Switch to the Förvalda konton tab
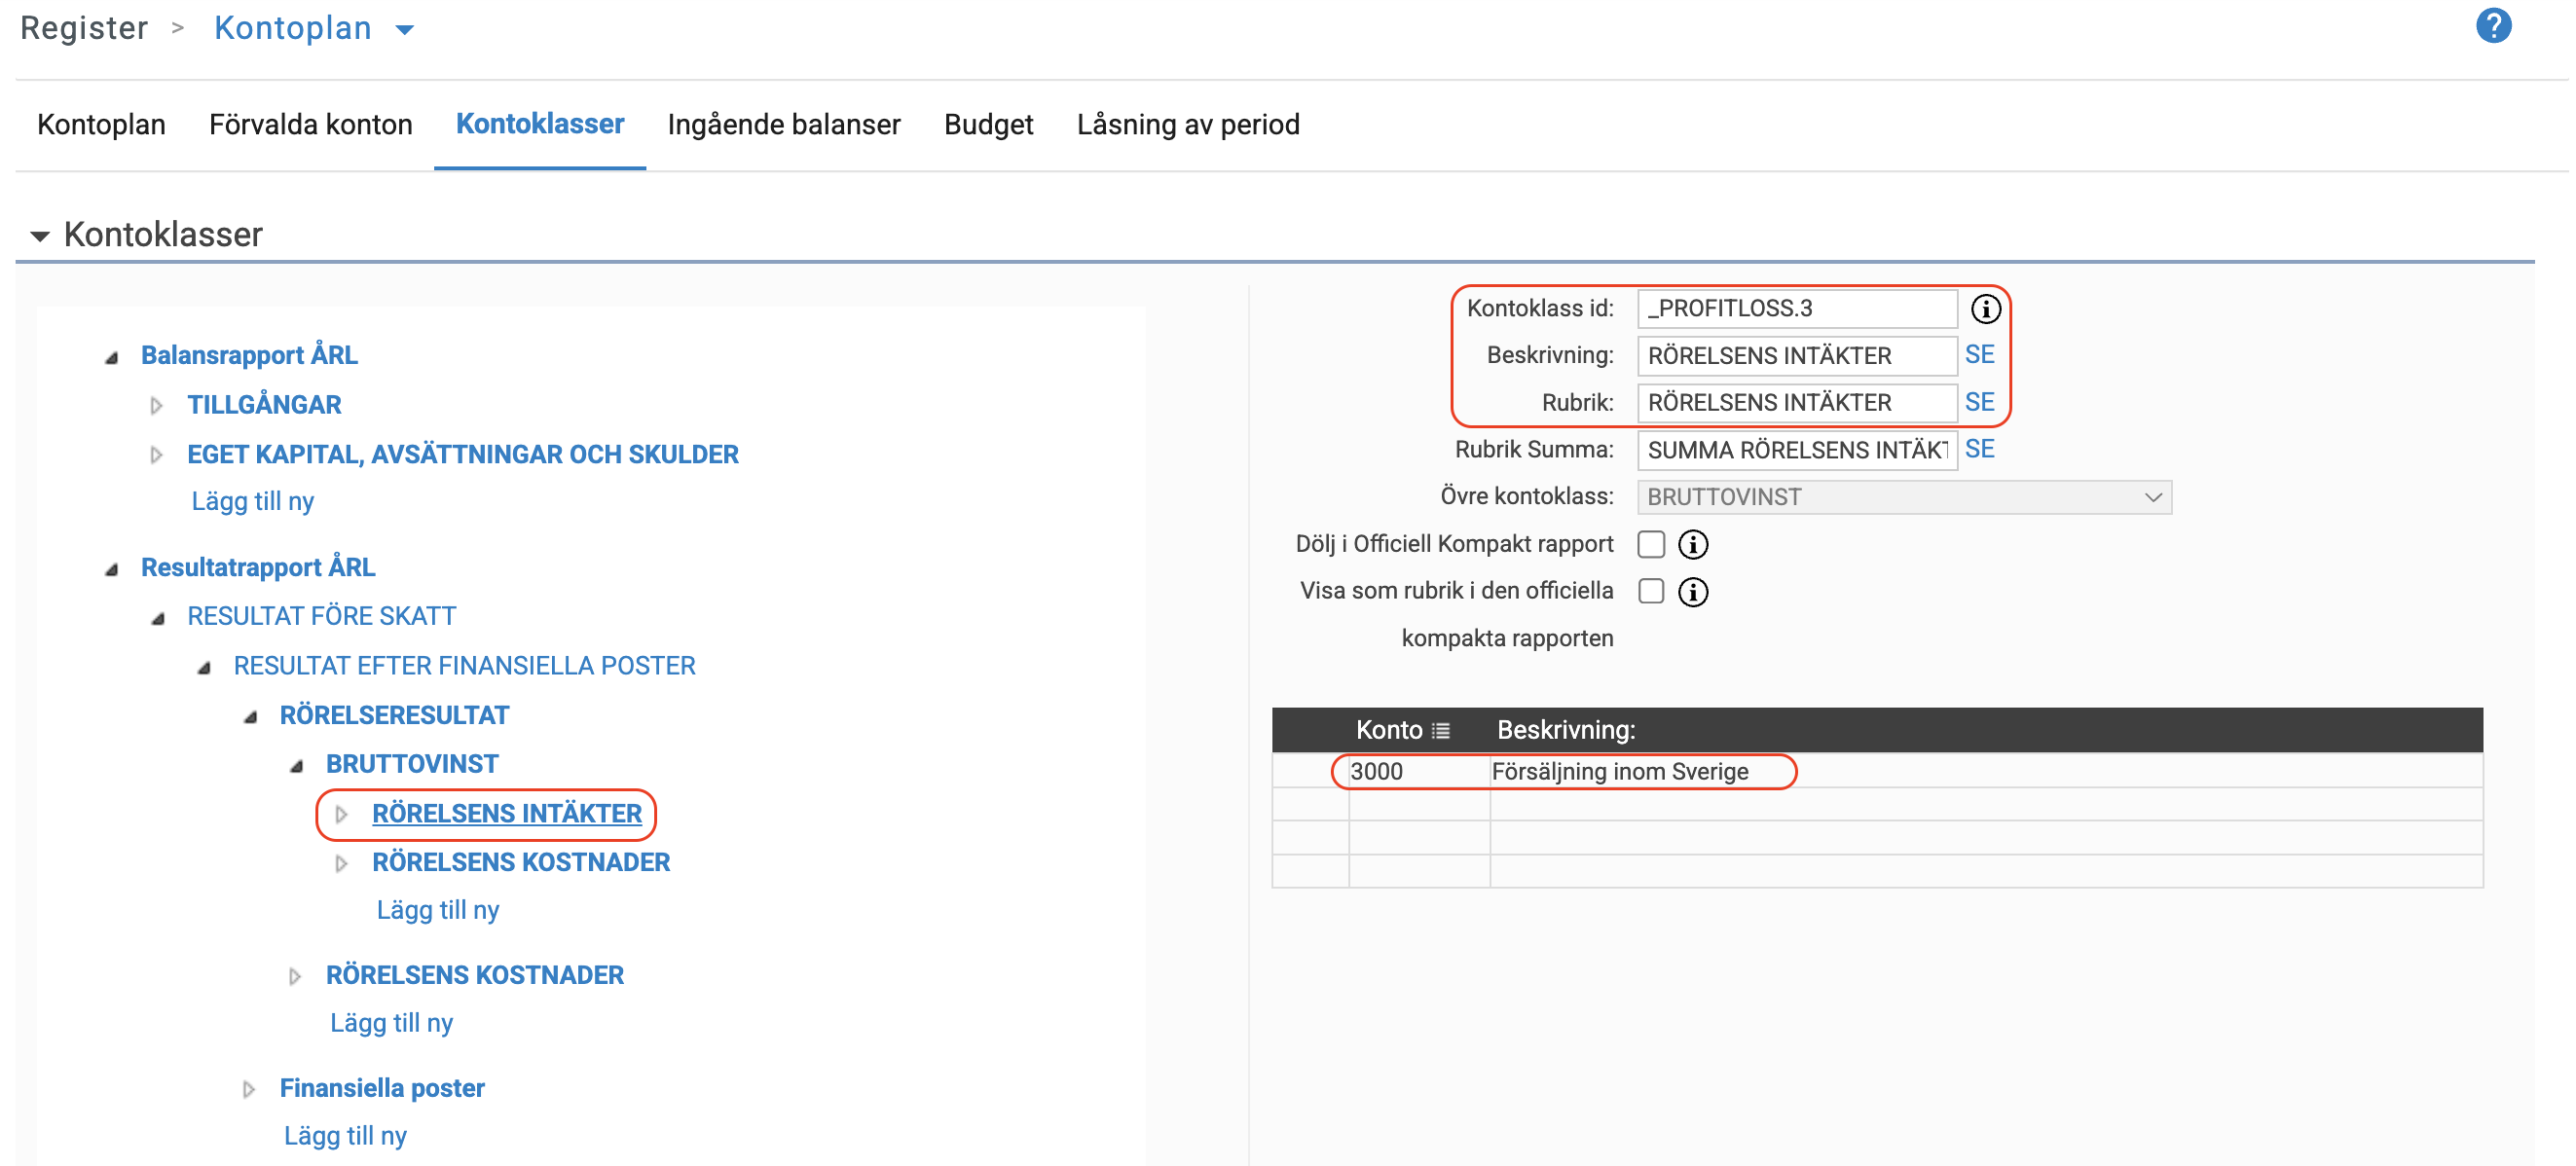2576x1166 pixels. pos(311,125)
